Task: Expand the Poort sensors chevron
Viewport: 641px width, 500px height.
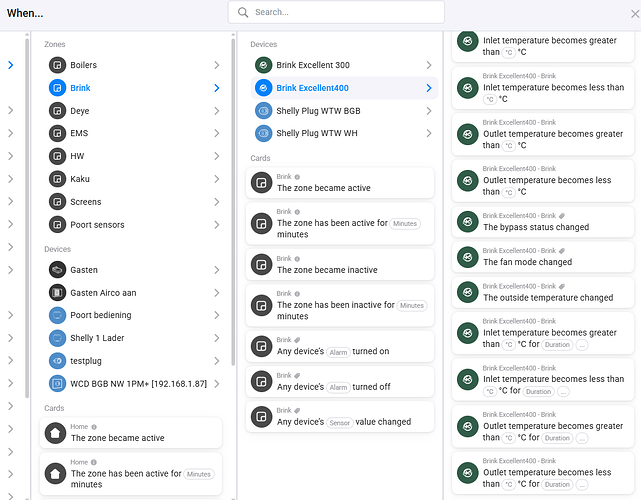Action: (x=217, y=224)
